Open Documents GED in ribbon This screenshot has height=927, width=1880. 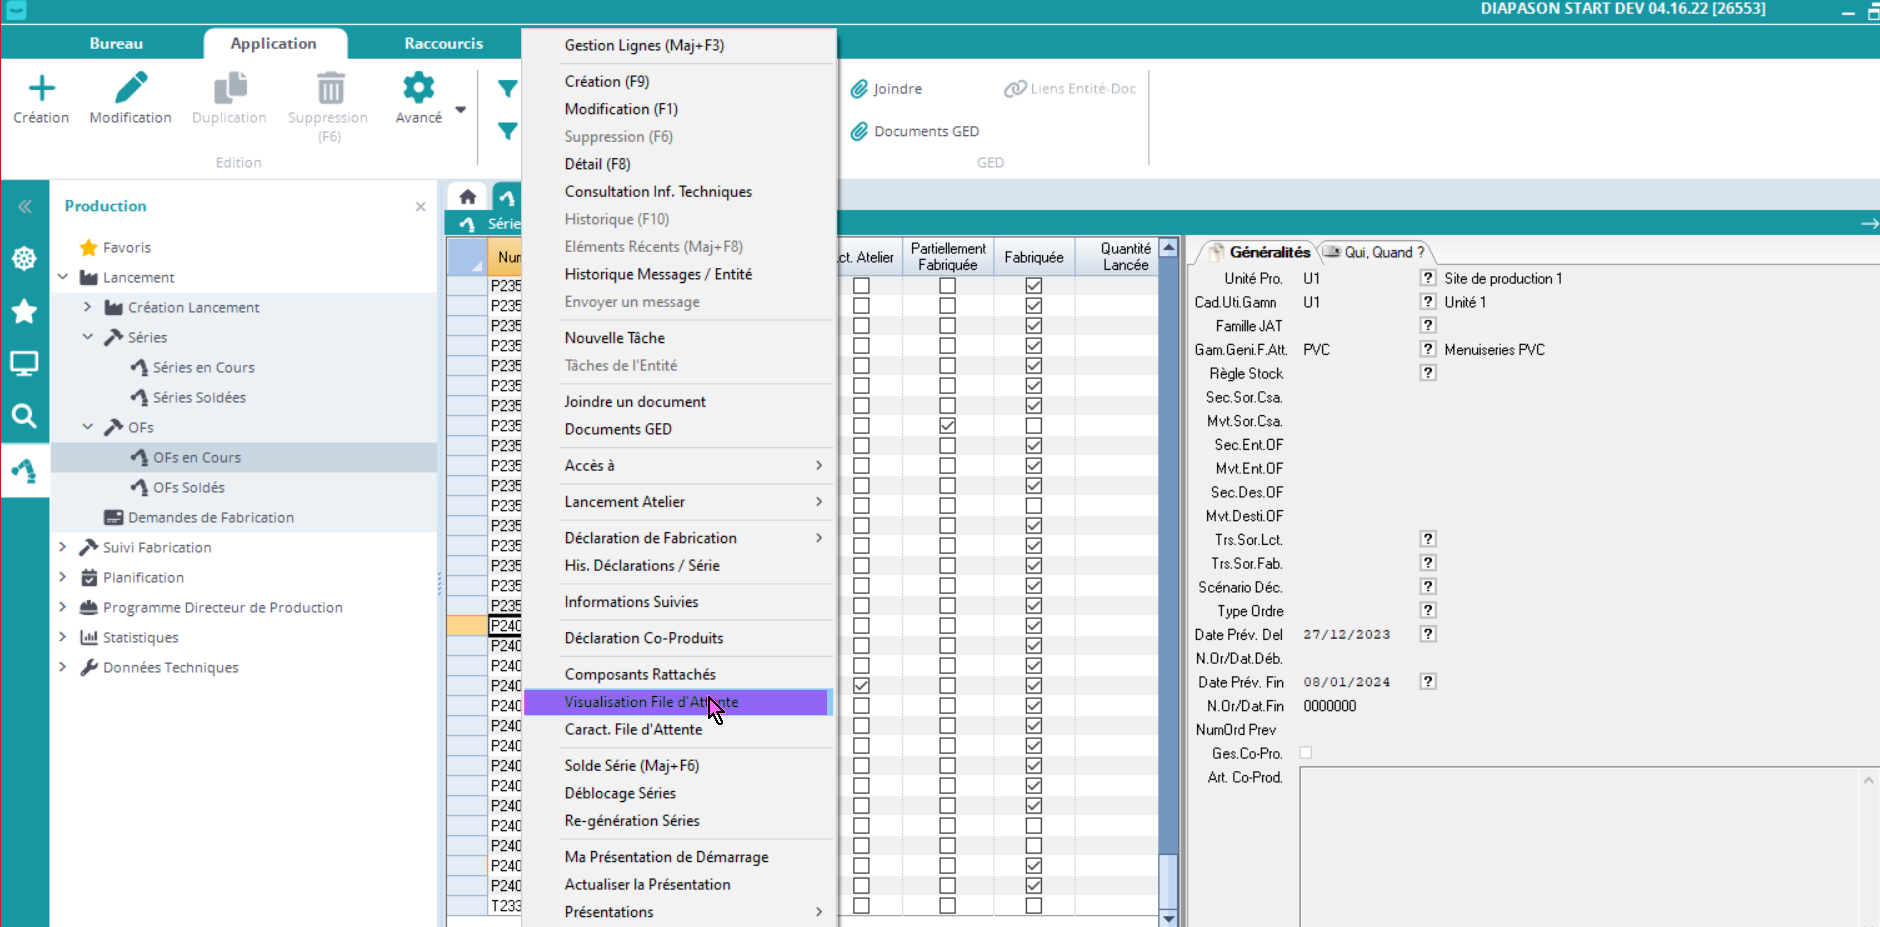point(925,131)
